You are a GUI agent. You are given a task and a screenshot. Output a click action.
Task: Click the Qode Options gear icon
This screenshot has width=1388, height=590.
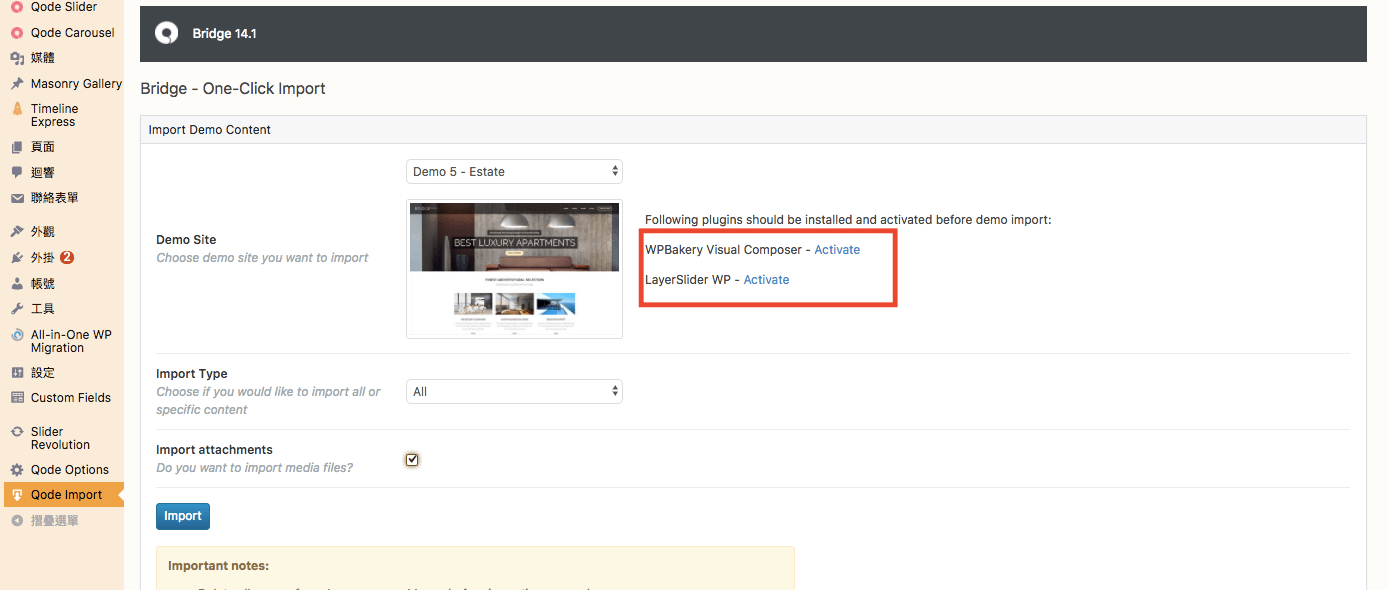click(x=17, y=470)
